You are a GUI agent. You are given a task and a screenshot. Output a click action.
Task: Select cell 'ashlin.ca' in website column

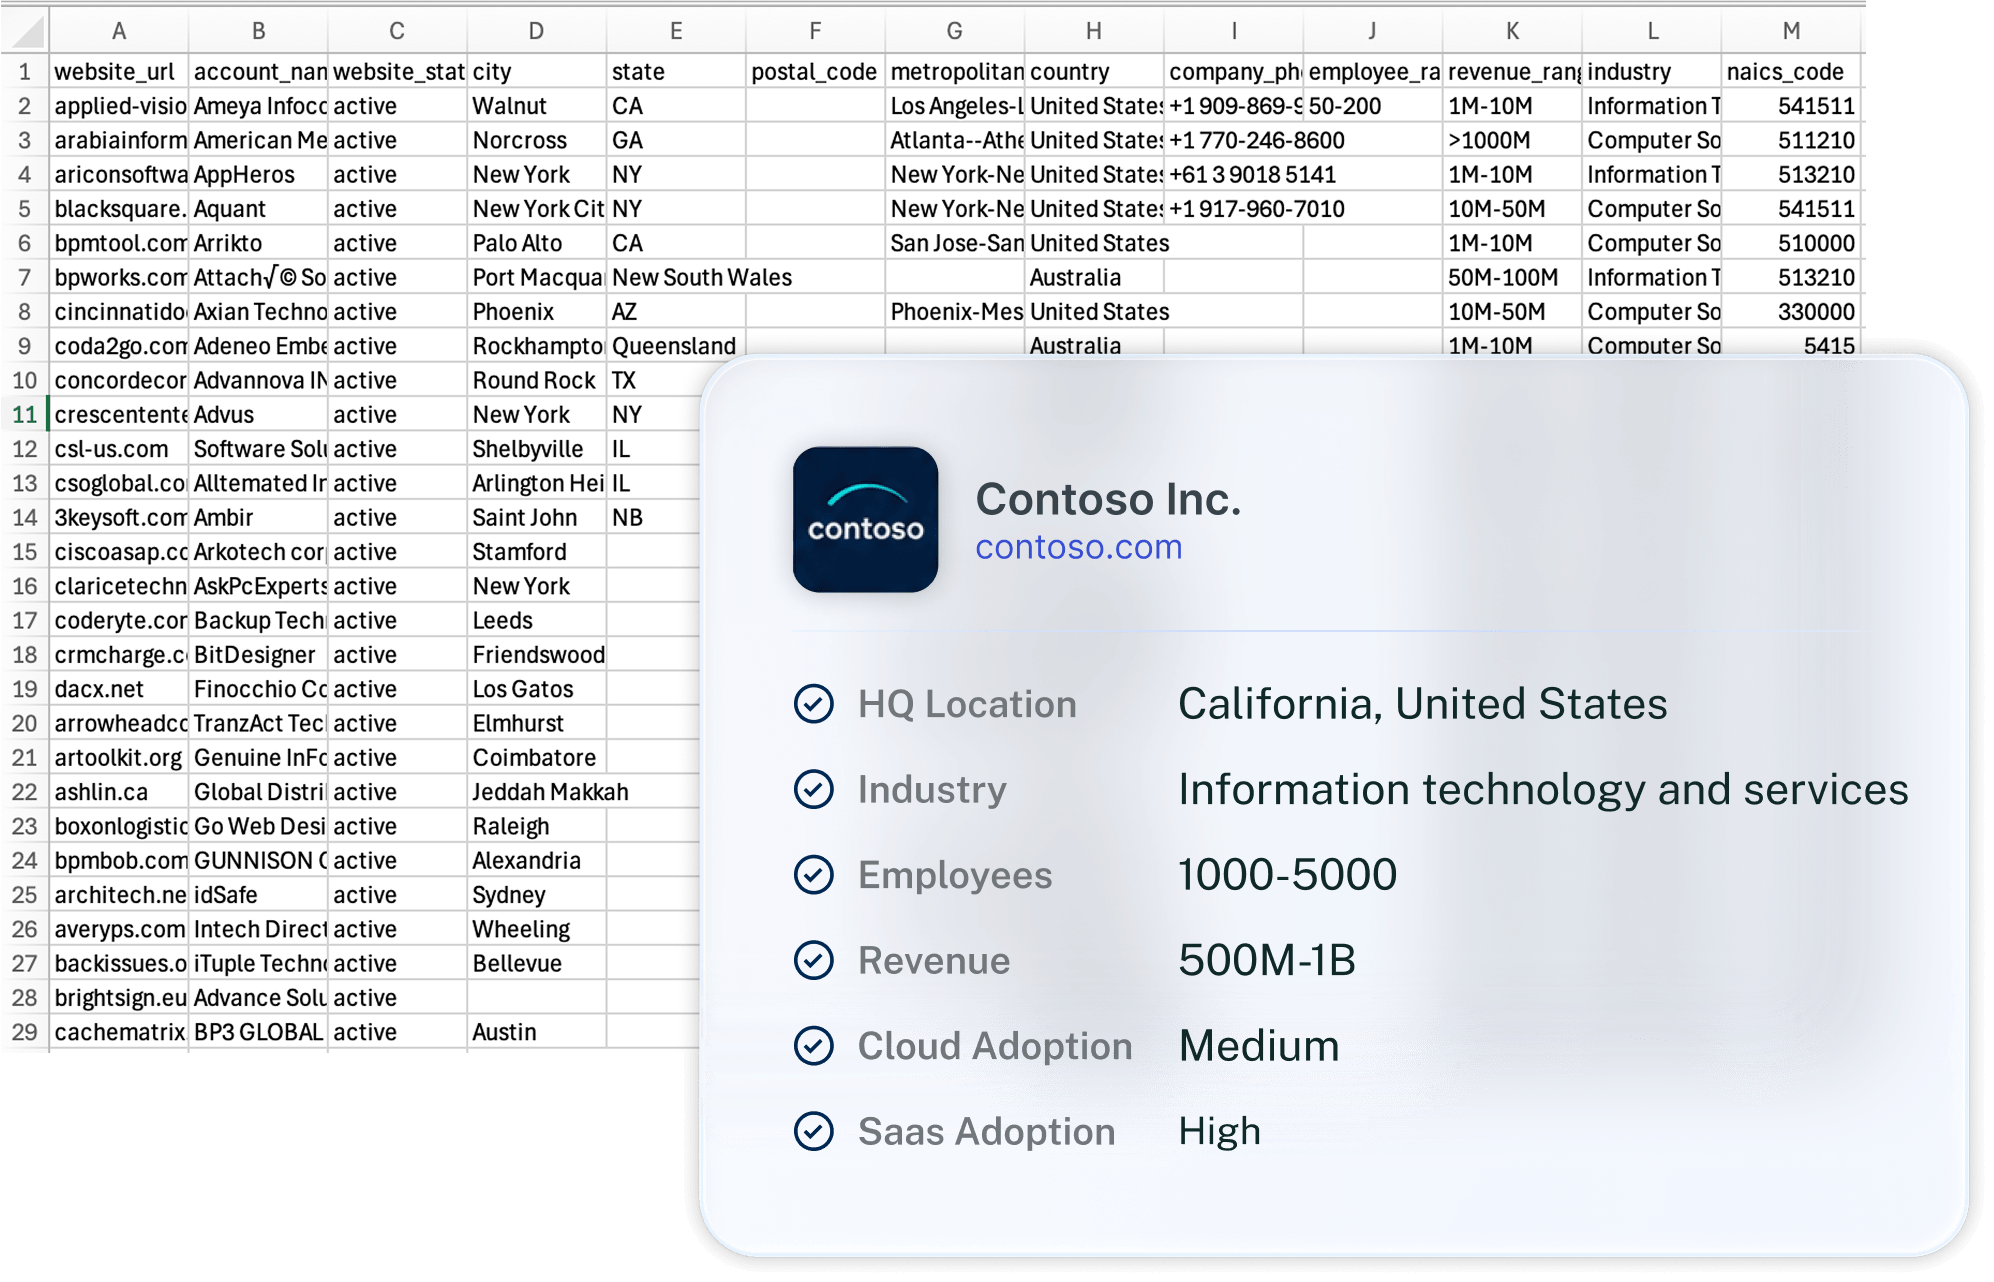point(119,792)
